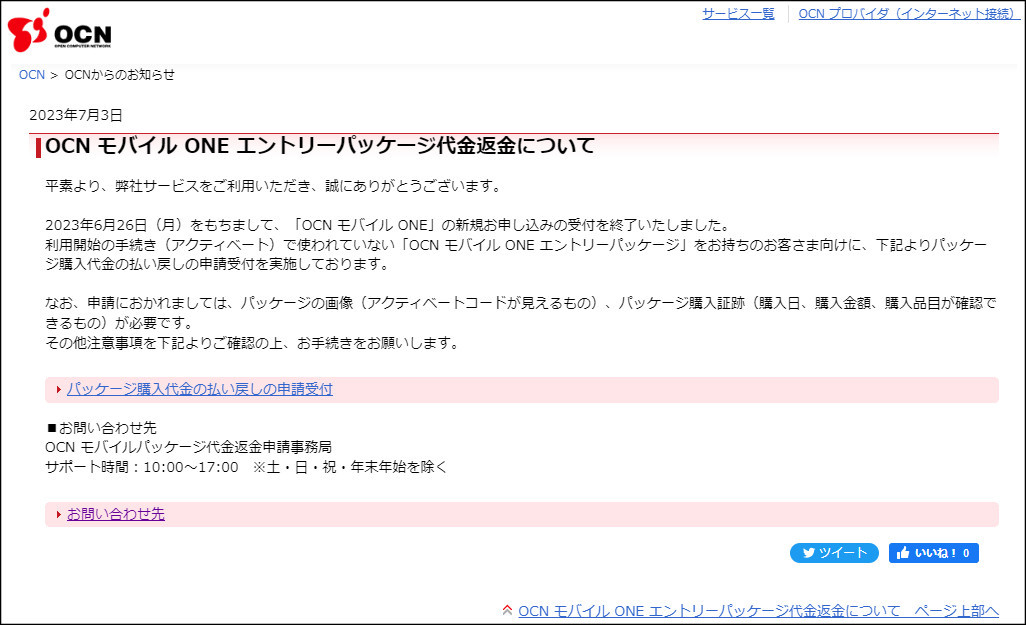Open OCN プロバイダ(インターネット接続) link
The height and width of the screenshot is (625, 1026).
pyautogui.click(x=909, y=14)
